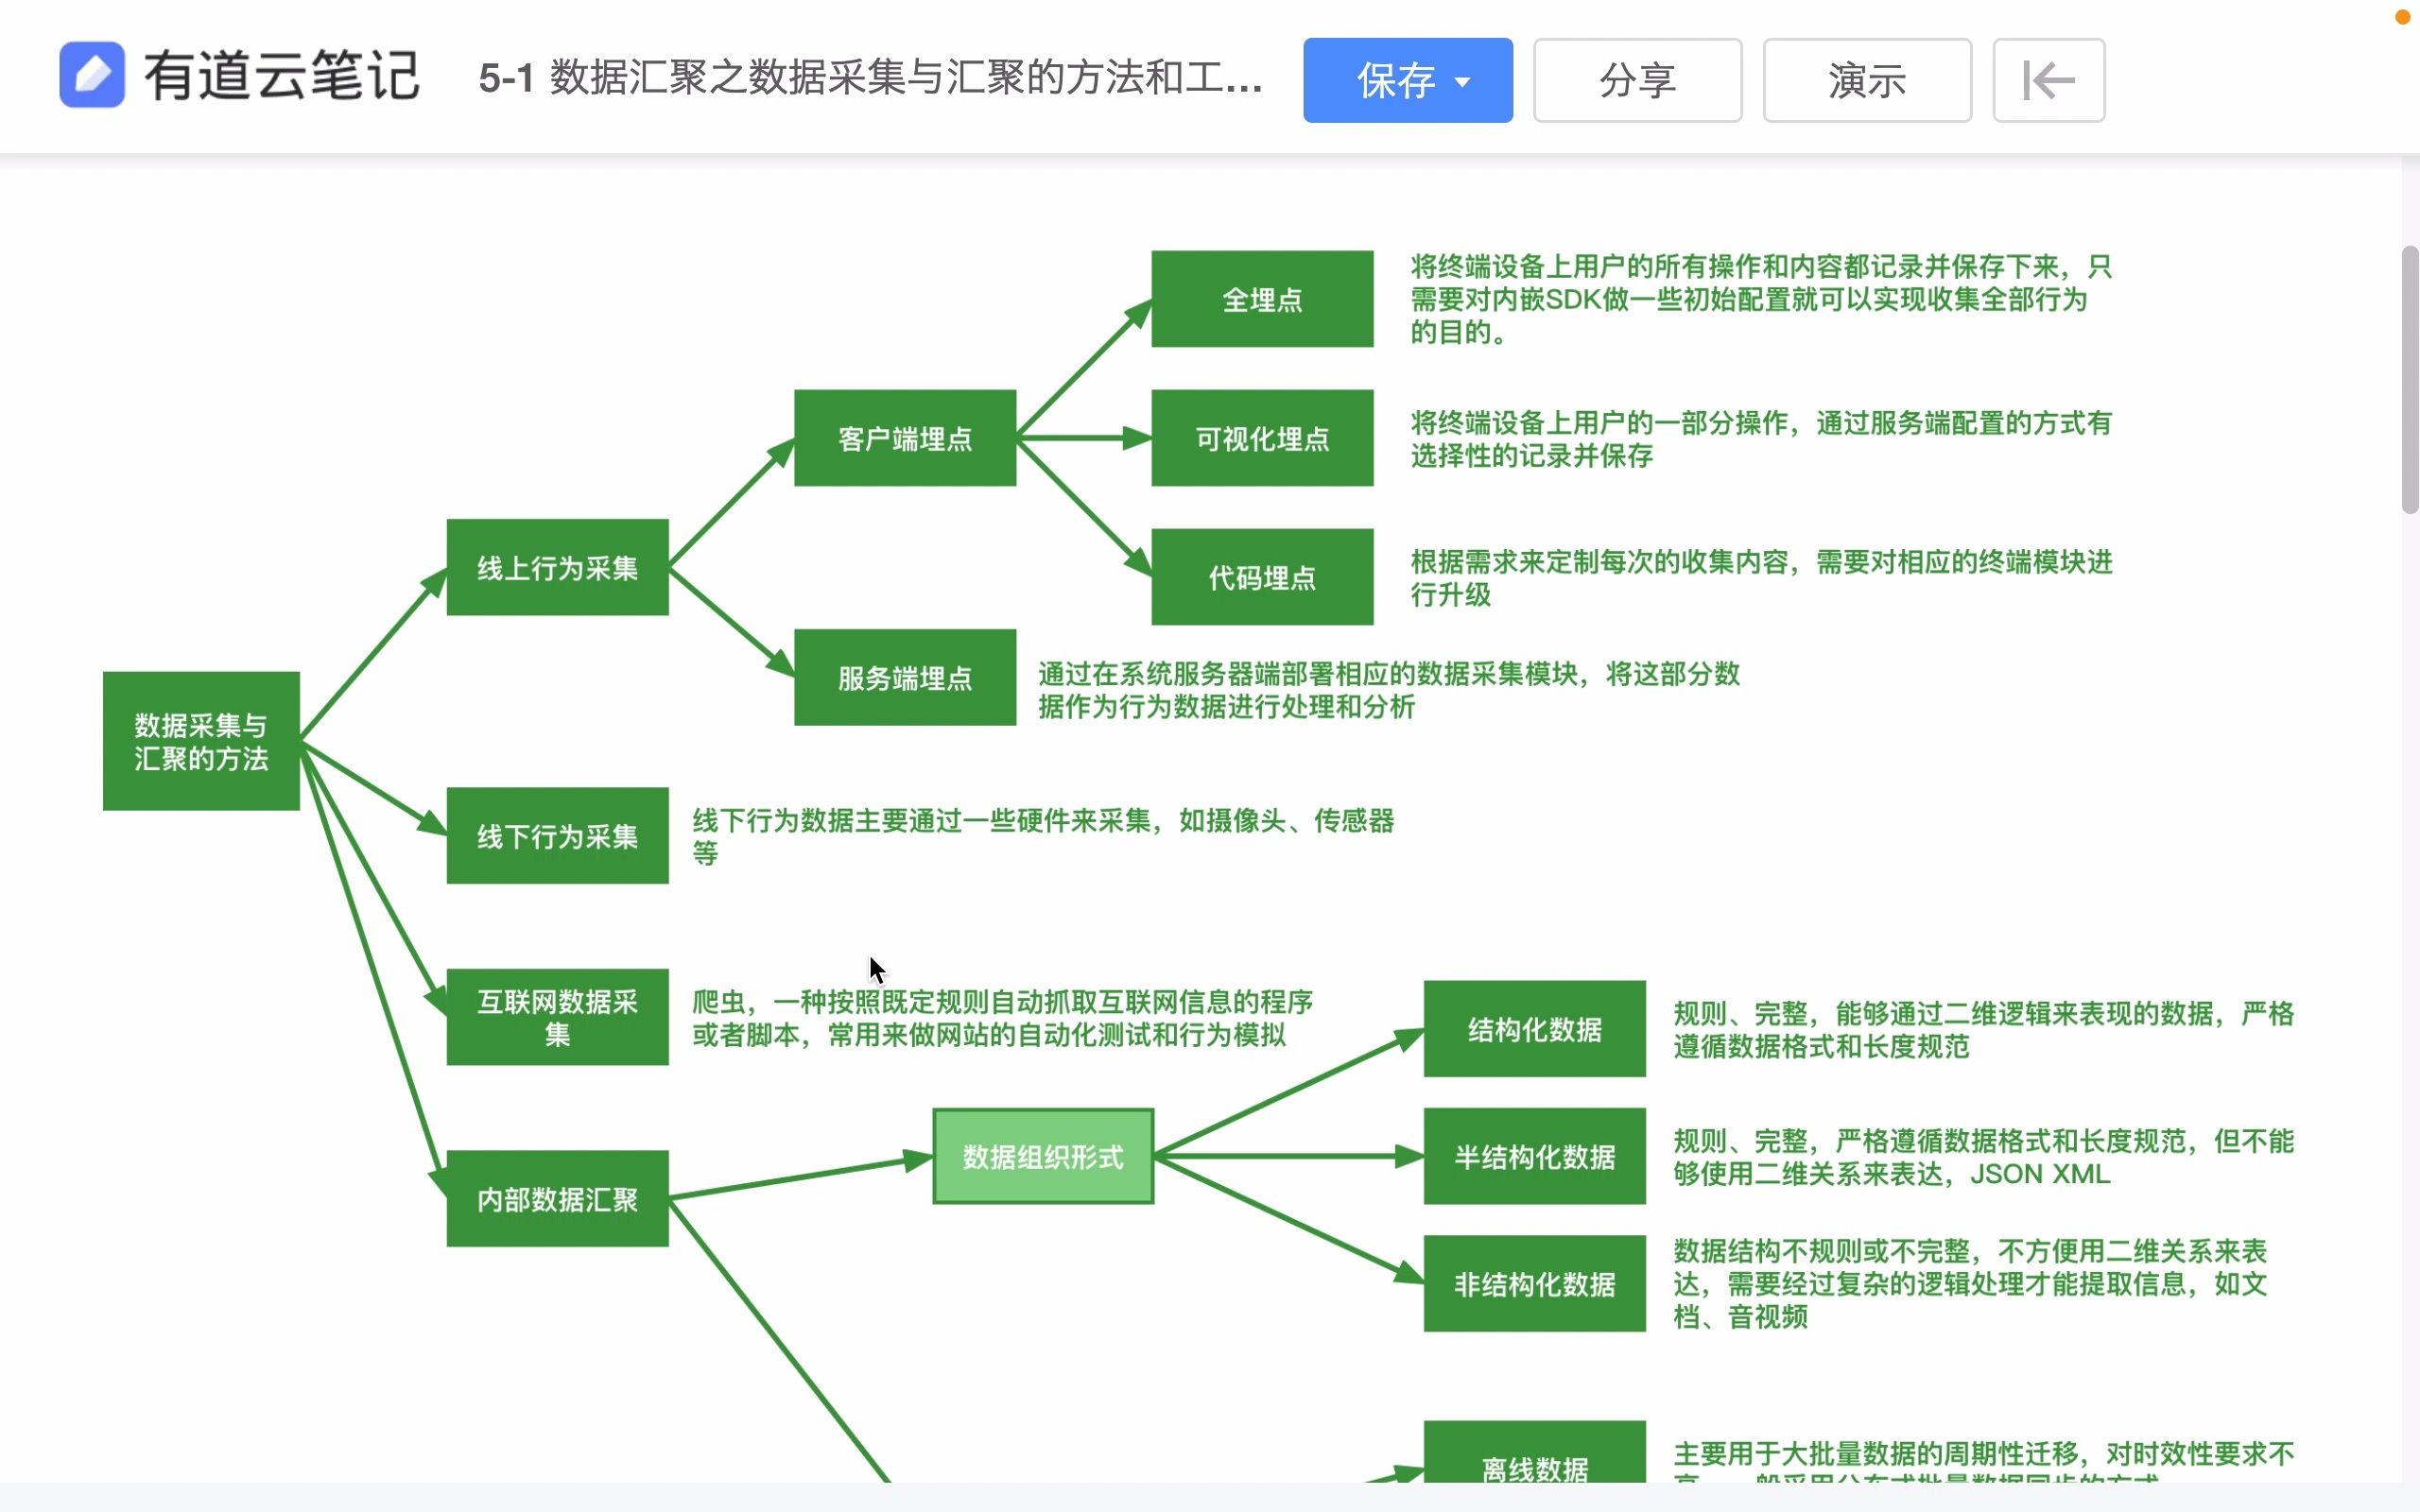Select the 线下行为采集 node
This screenshot has height=1512, width=2420.
click(557, 835)
